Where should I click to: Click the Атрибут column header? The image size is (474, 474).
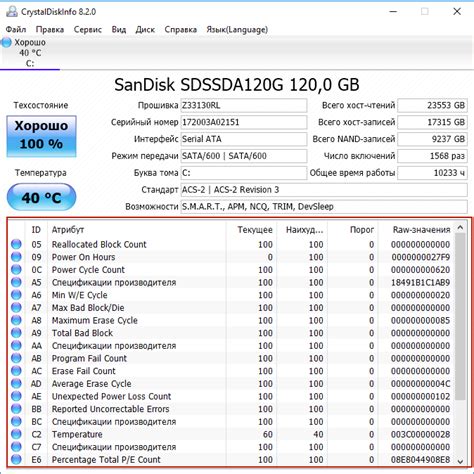coord(137,230)
